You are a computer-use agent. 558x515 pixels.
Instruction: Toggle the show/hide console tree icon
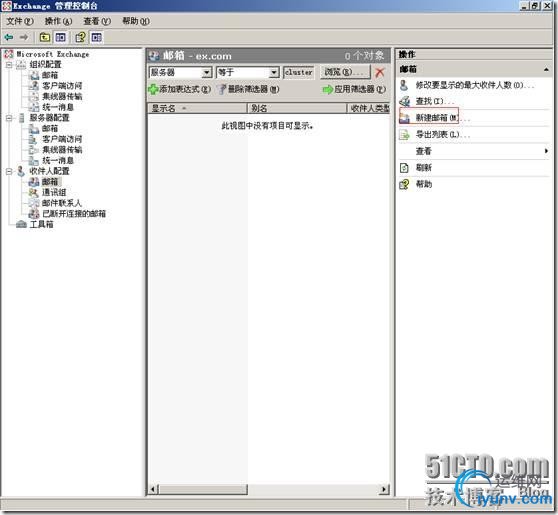(60, 37)
